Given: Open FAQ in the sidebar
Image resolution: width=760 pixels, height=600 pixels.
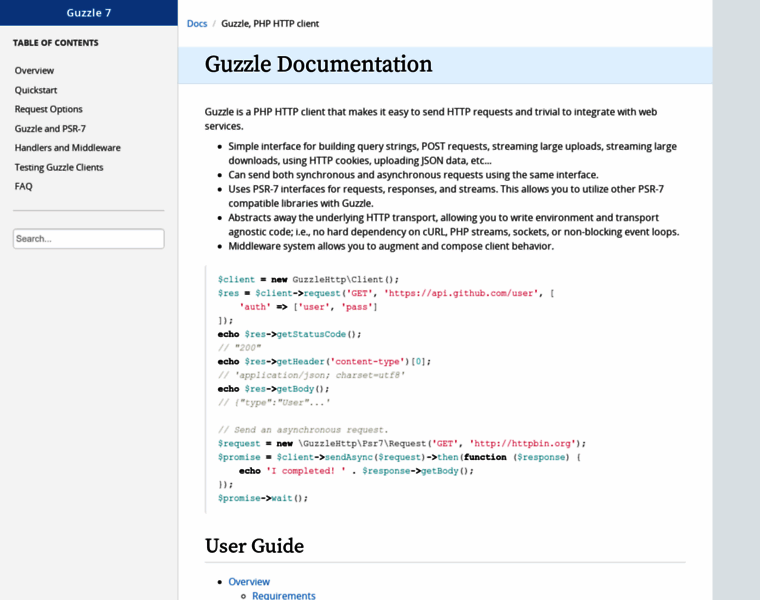Looking at the screenshot, I should [x=23, y=187].
